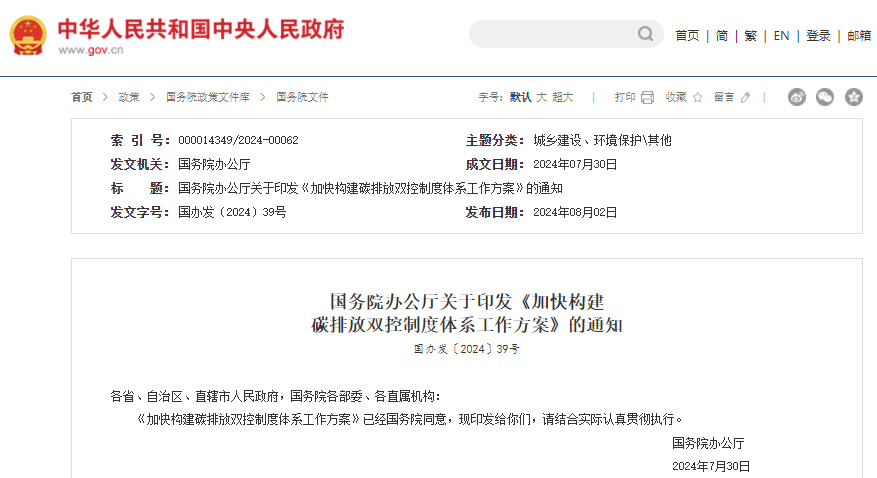877x478 pixels.
Task: Open the EN English version
Action: (781, 35)
